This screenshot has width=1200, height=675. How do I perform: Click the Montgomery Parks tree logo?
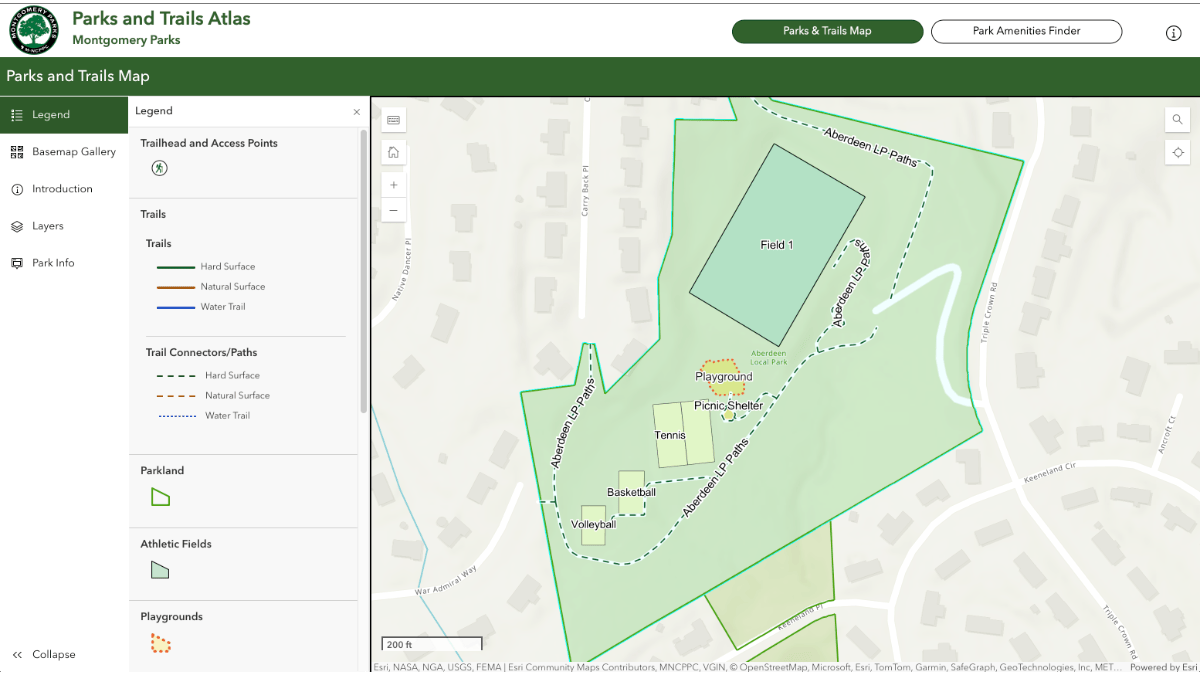click(x=33, y=30)
